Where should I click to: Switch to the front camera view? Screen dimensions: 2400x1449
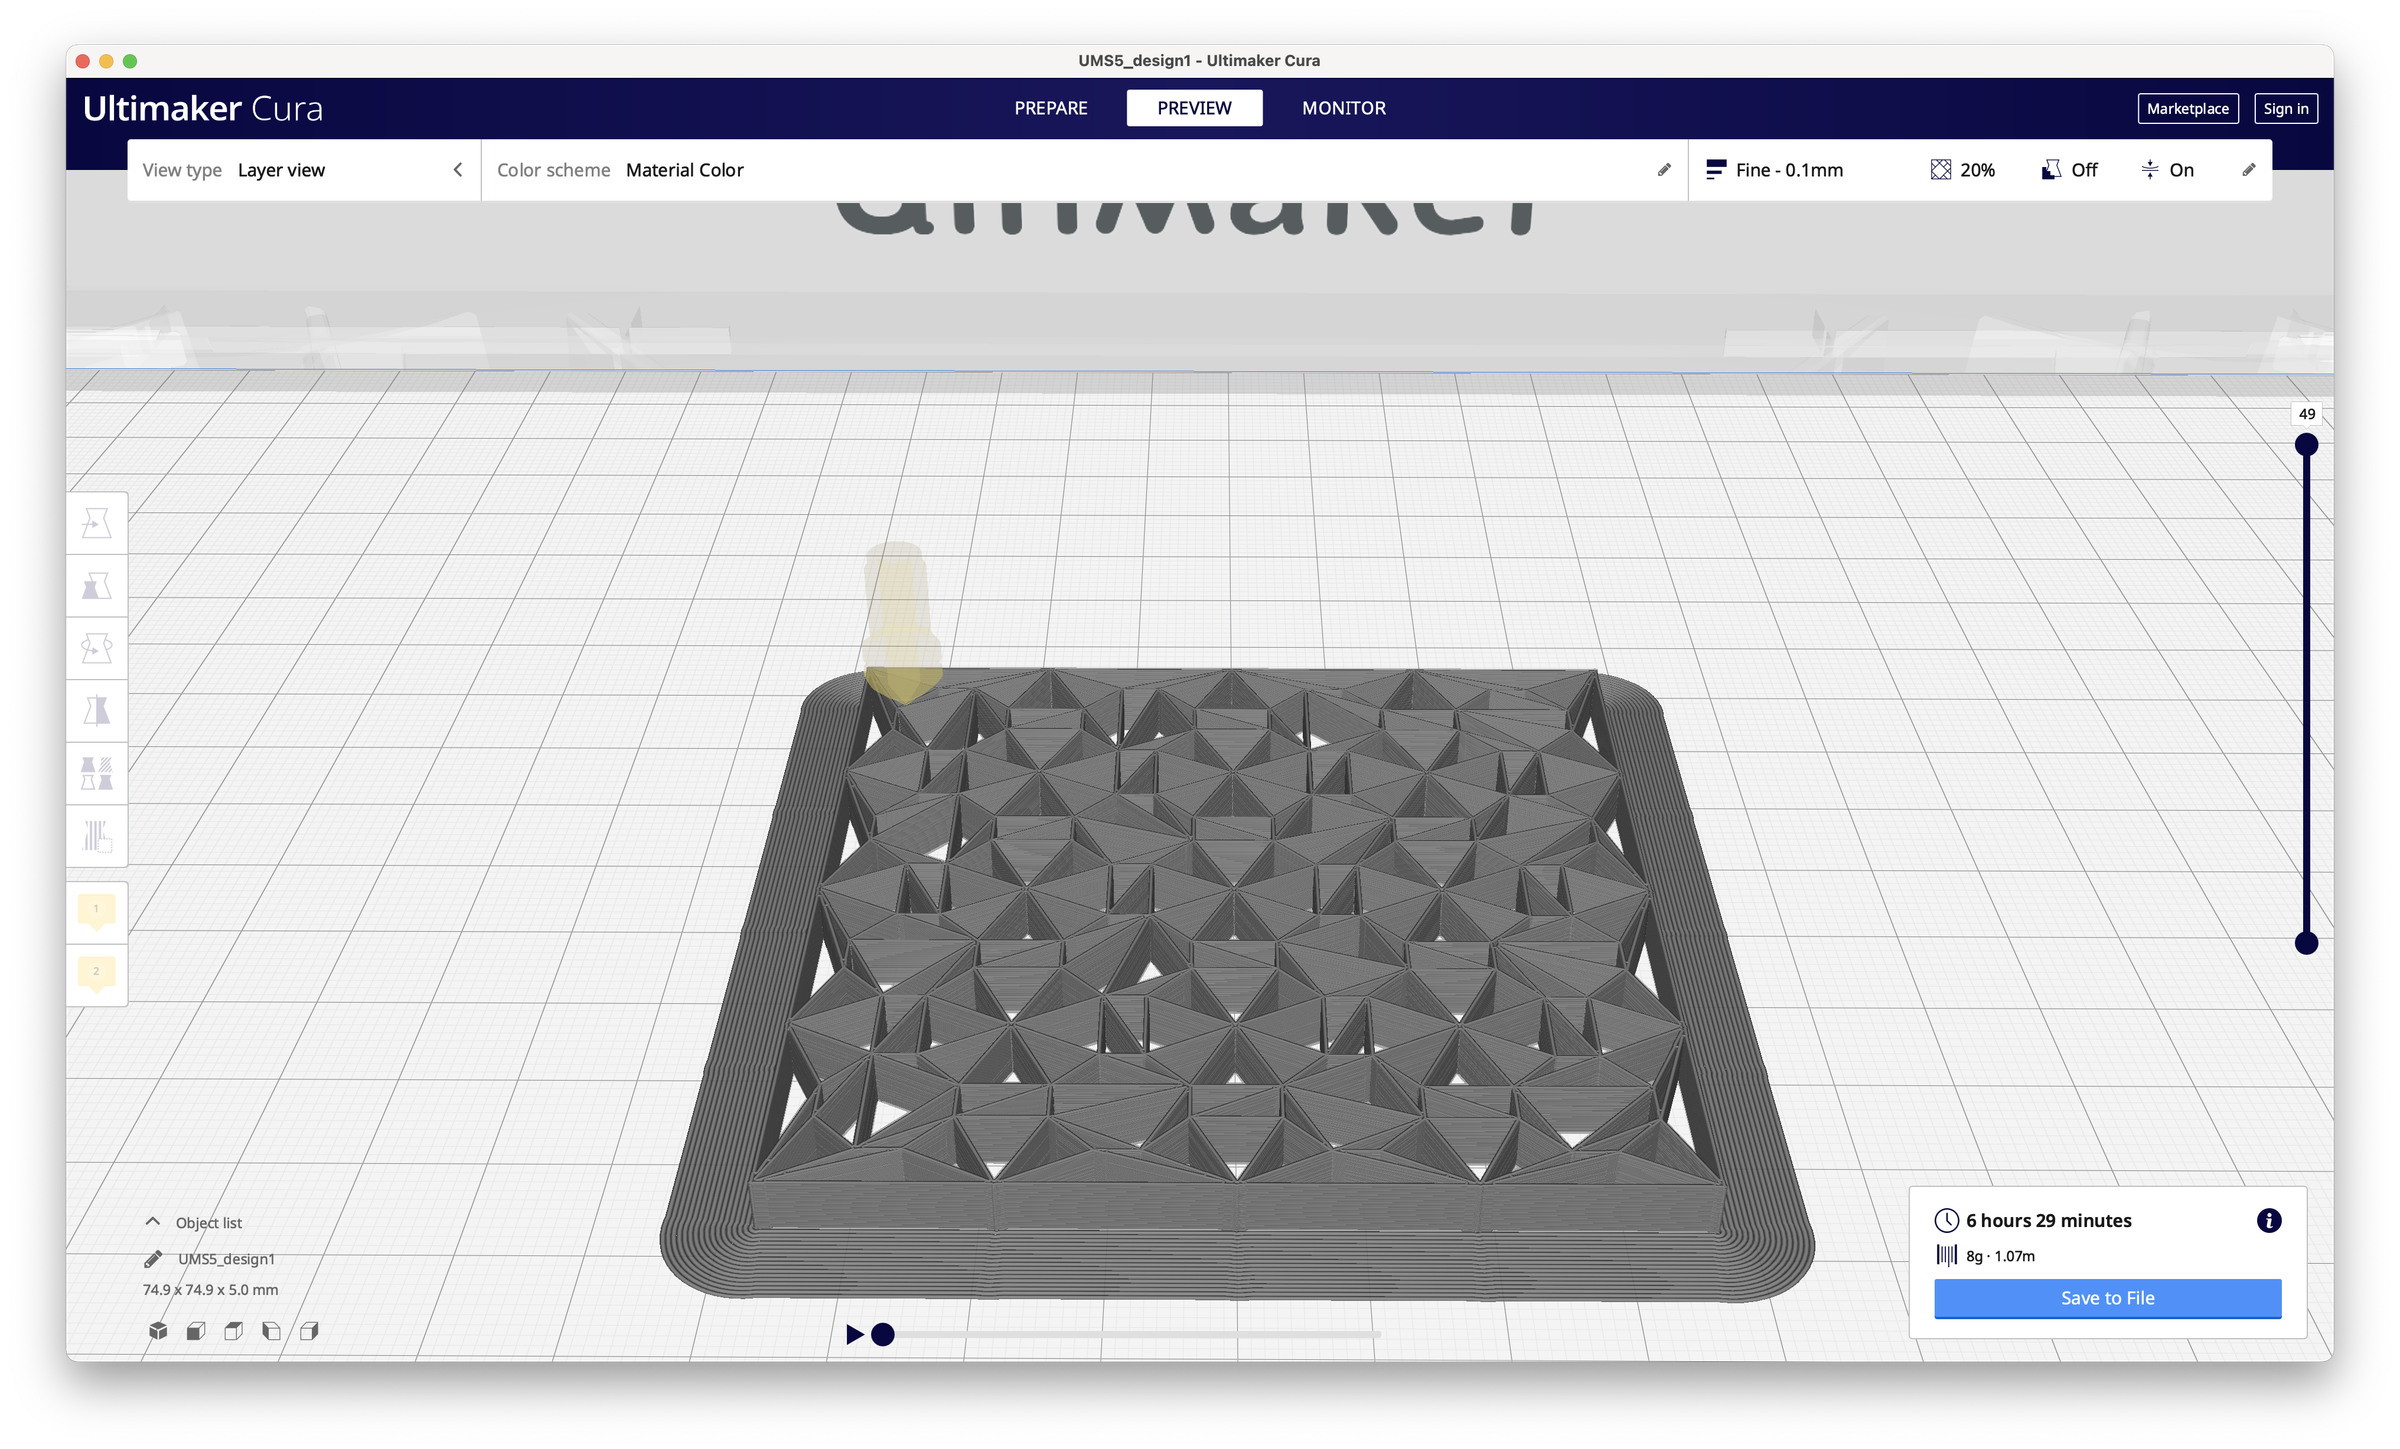click(196, 1330)
